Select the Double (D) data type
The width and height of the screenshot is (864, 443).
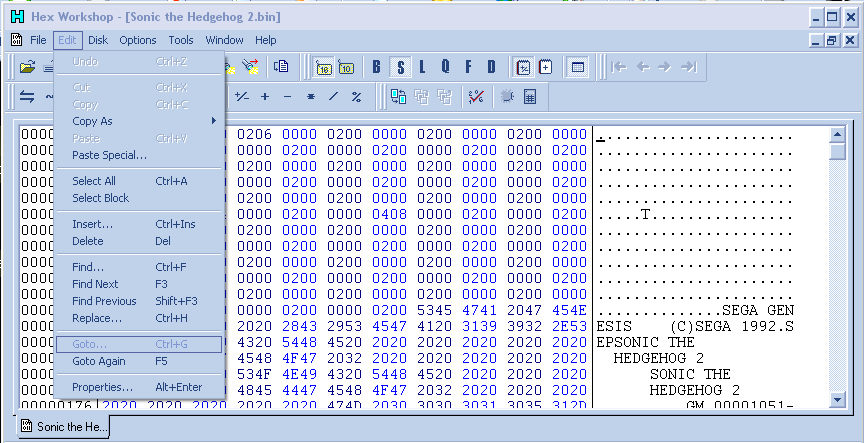click(491, 67)
